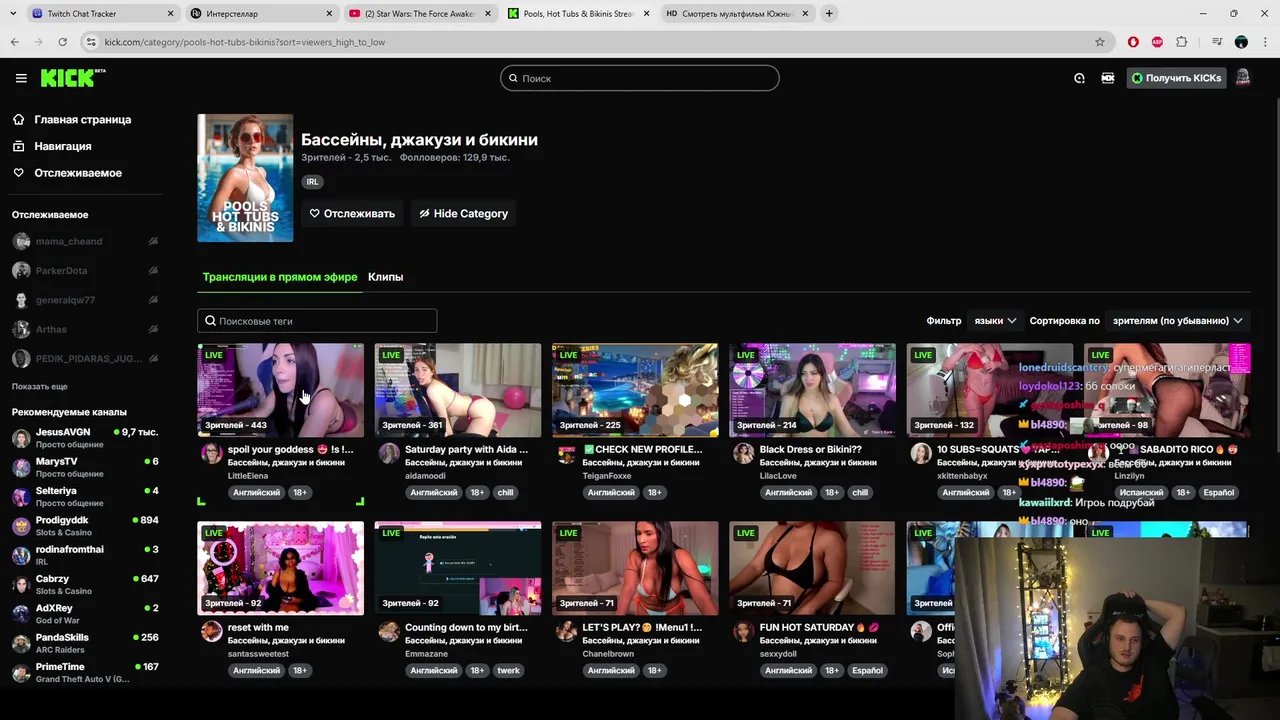Switch to Интерстеллар browser tab
1280x720 pixels.
(x=260, y=14)
